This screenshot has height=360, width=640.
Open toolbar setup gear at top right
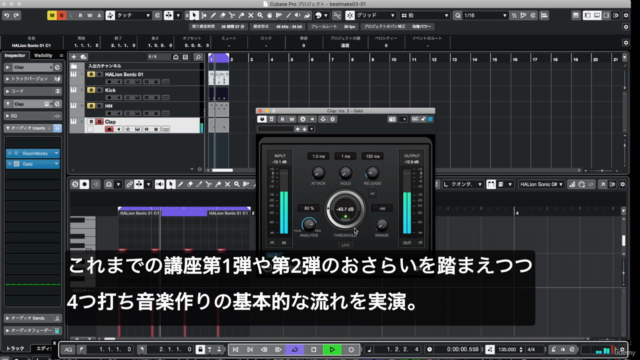(x=626, y=16)
